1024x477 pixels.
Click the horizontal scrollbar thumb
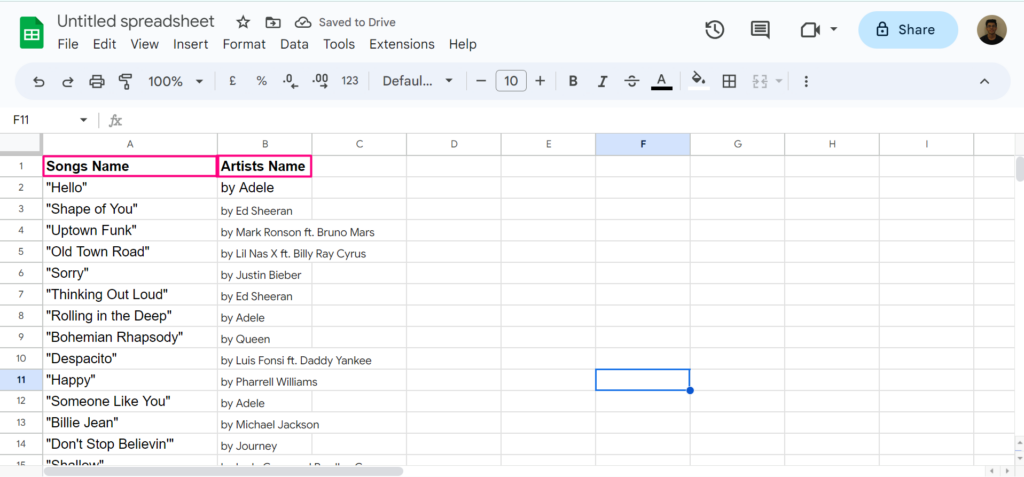click(223, 470)
